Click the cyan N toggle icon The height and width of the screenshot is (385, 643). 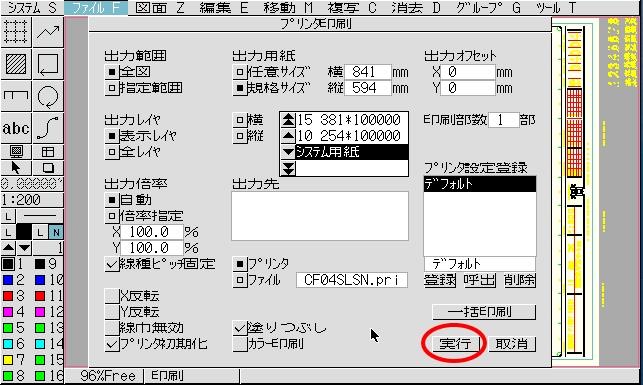56,232
